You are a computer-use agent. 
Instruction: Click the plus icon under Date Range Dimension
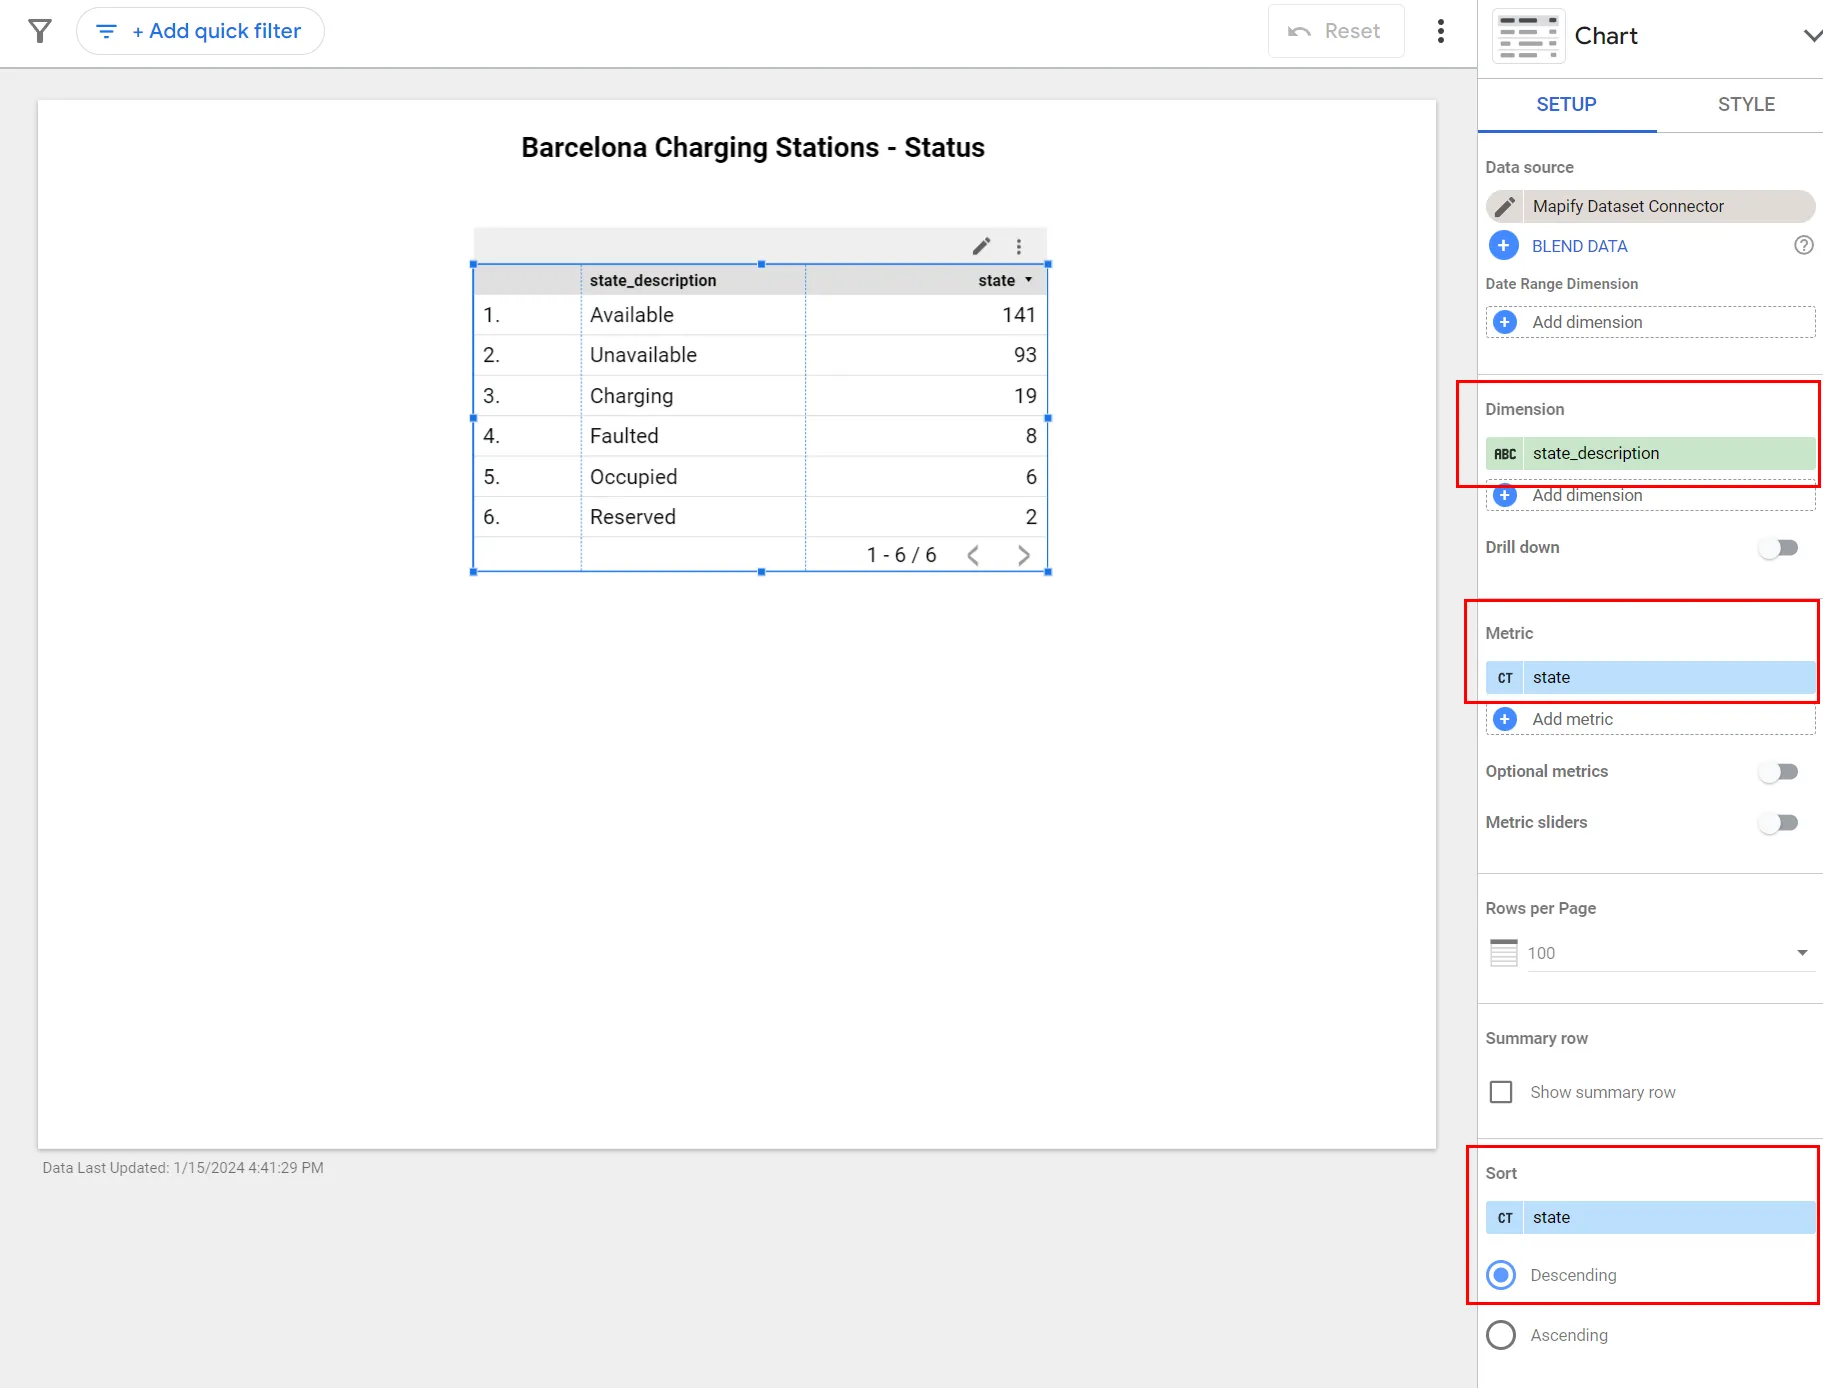click(1505, 322)
